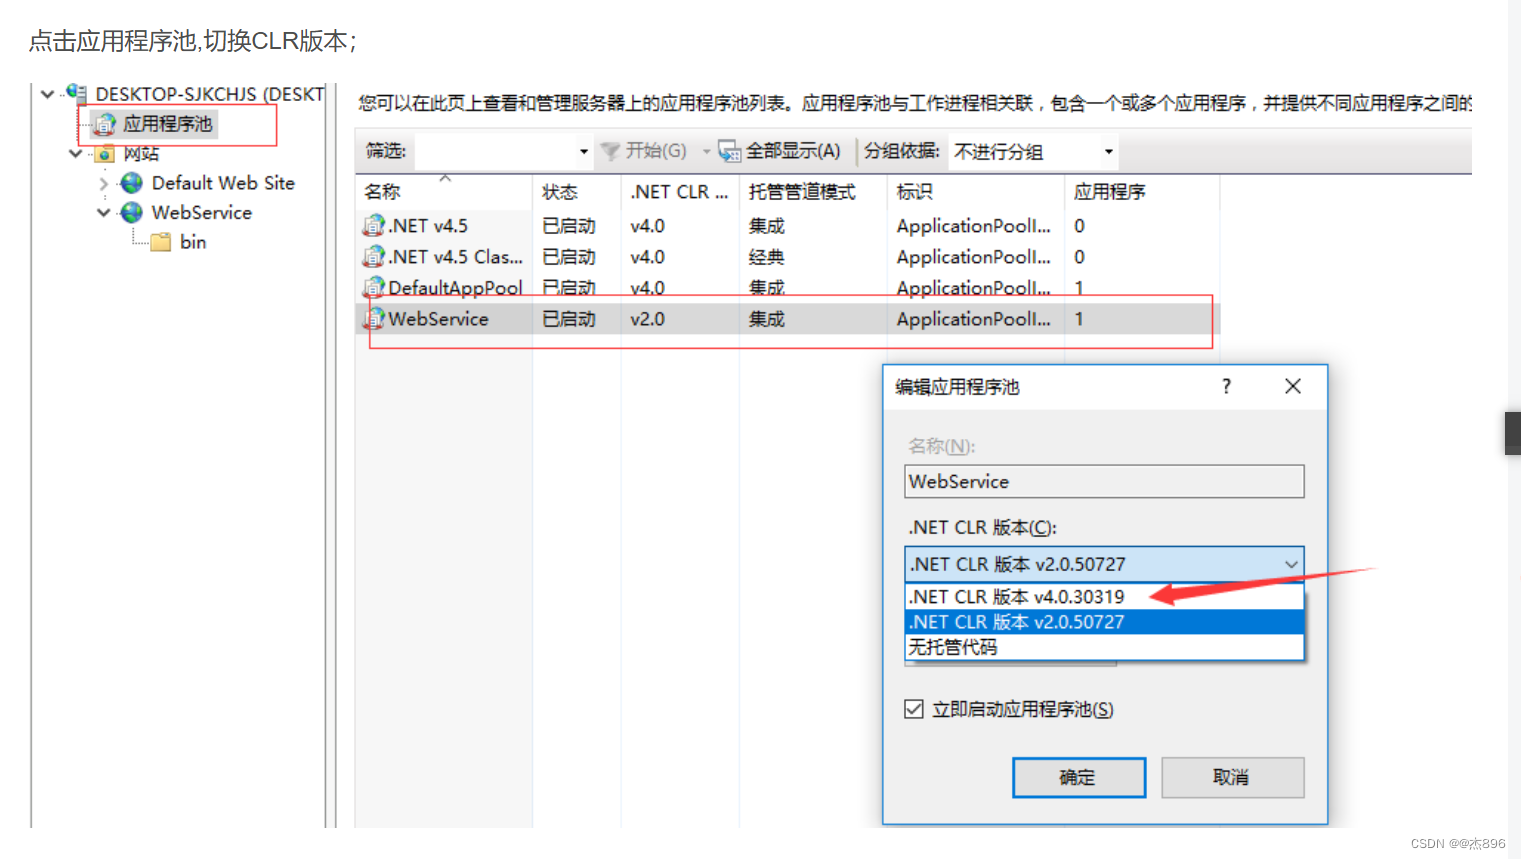Select the DefaultAppPool entry icon
1521x859 pixels.
(371, 287)
